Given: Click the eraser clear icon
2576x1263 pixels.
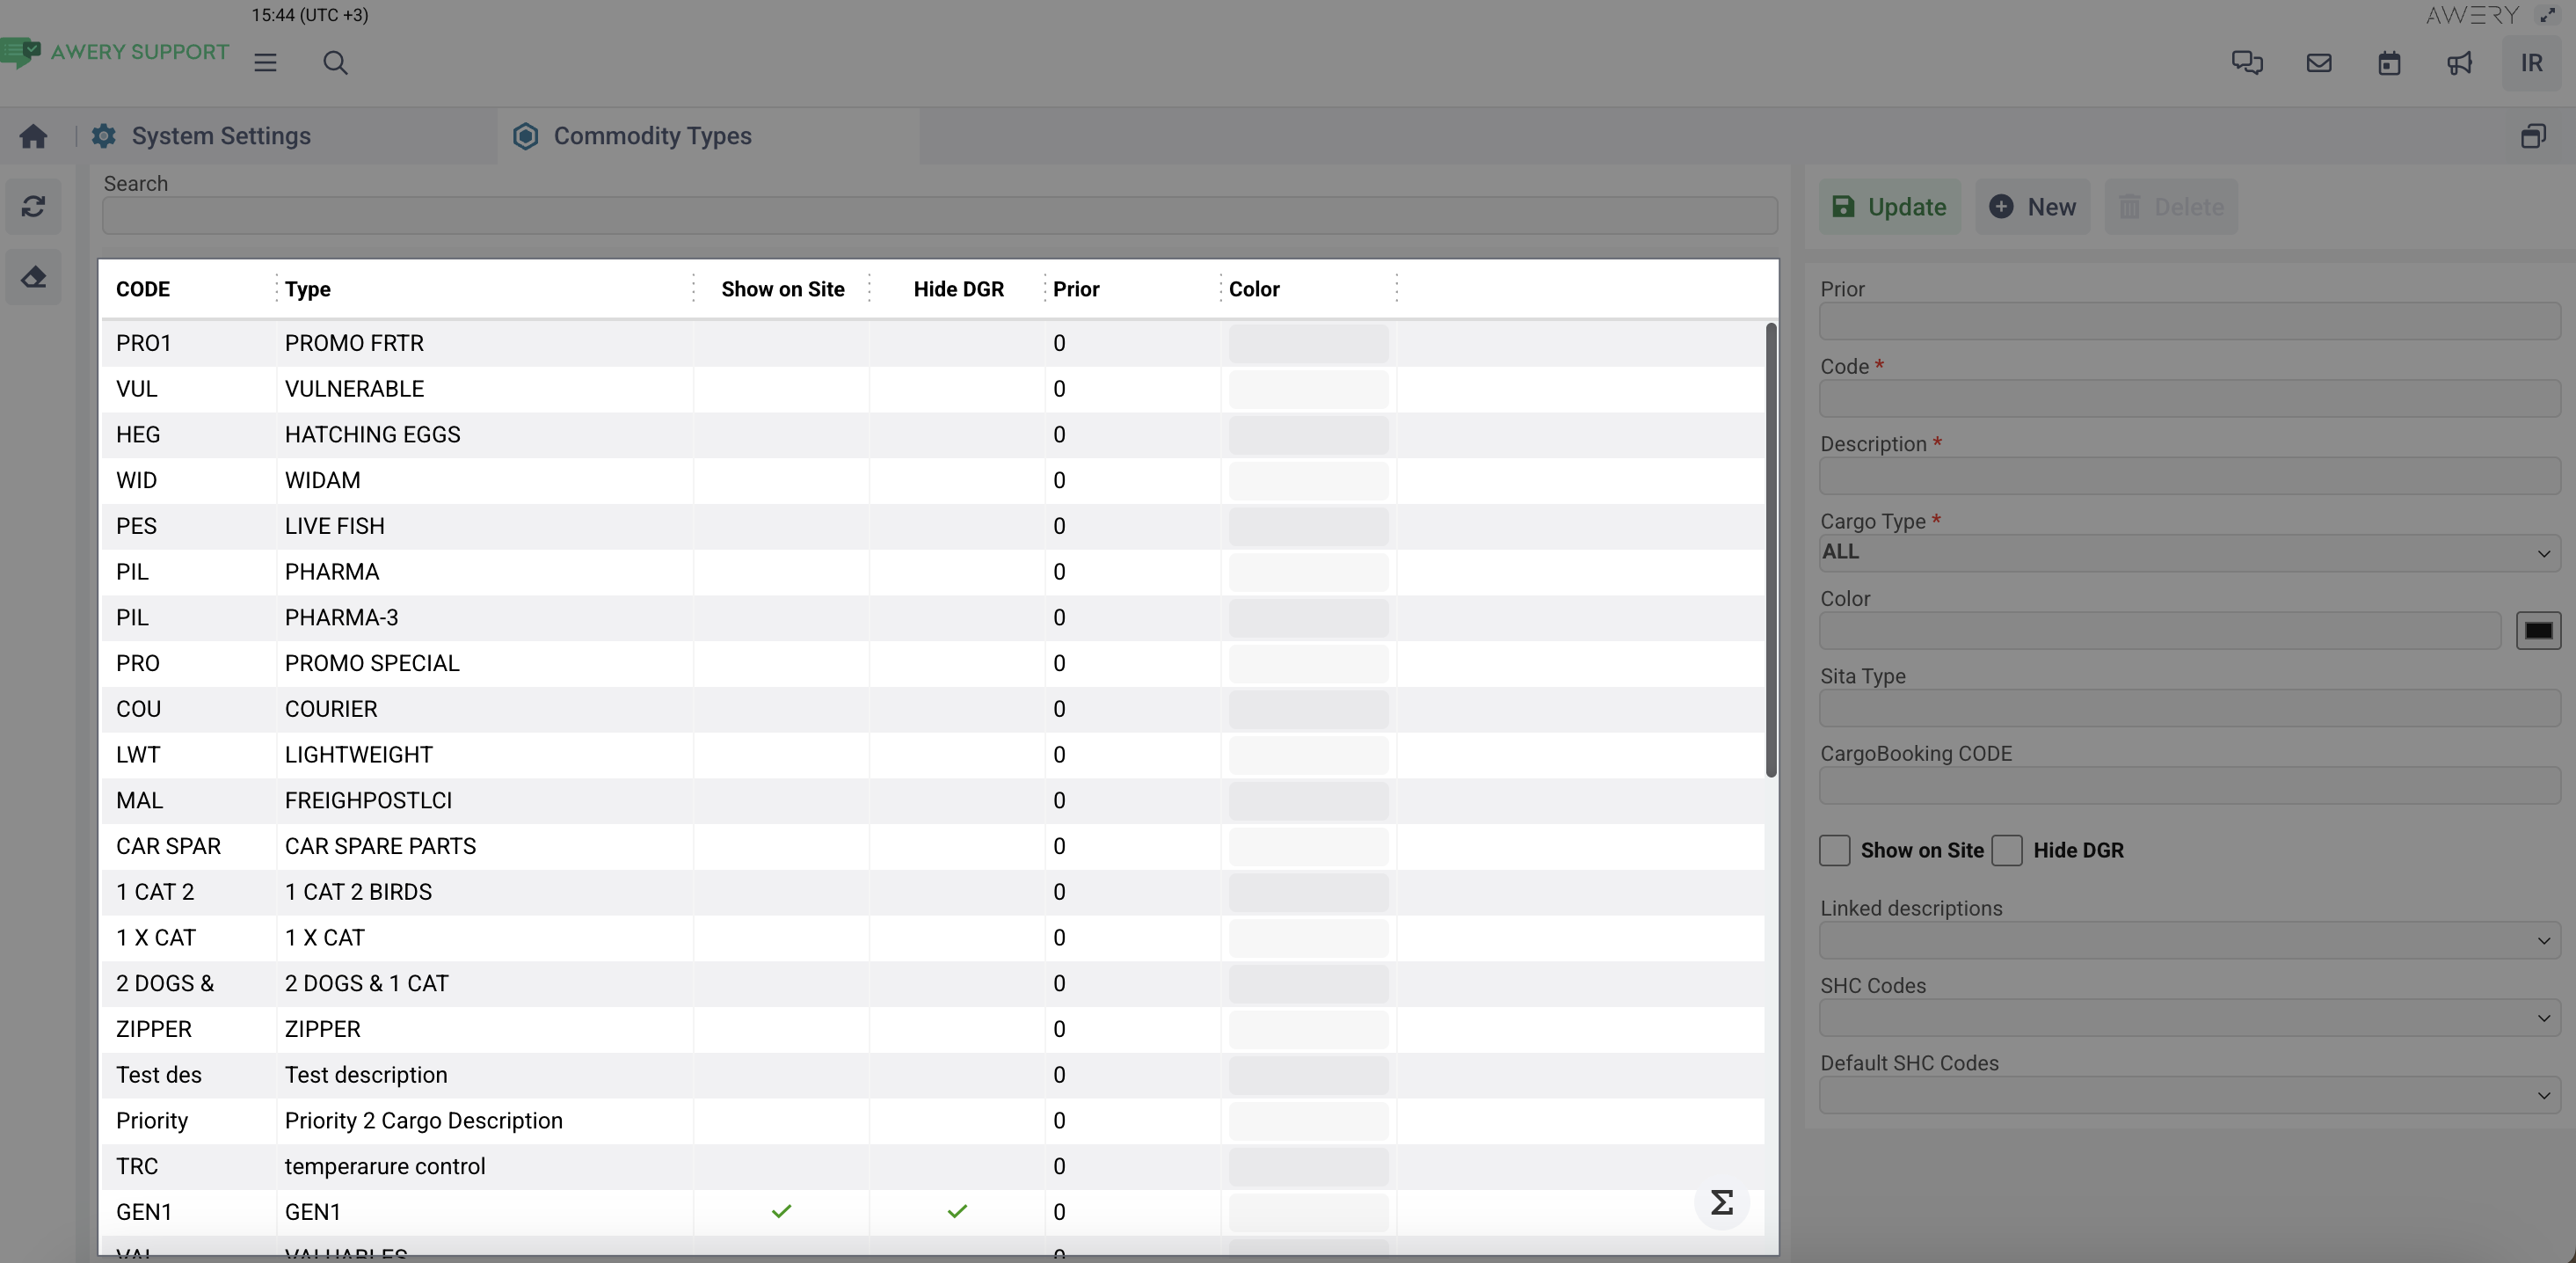Looking at the screenshot, I should pyautogui.click(x=33, y=277).
